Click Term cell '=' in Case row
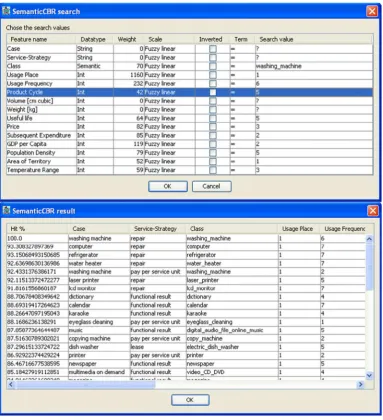The image size is (383, 420). 243,49
